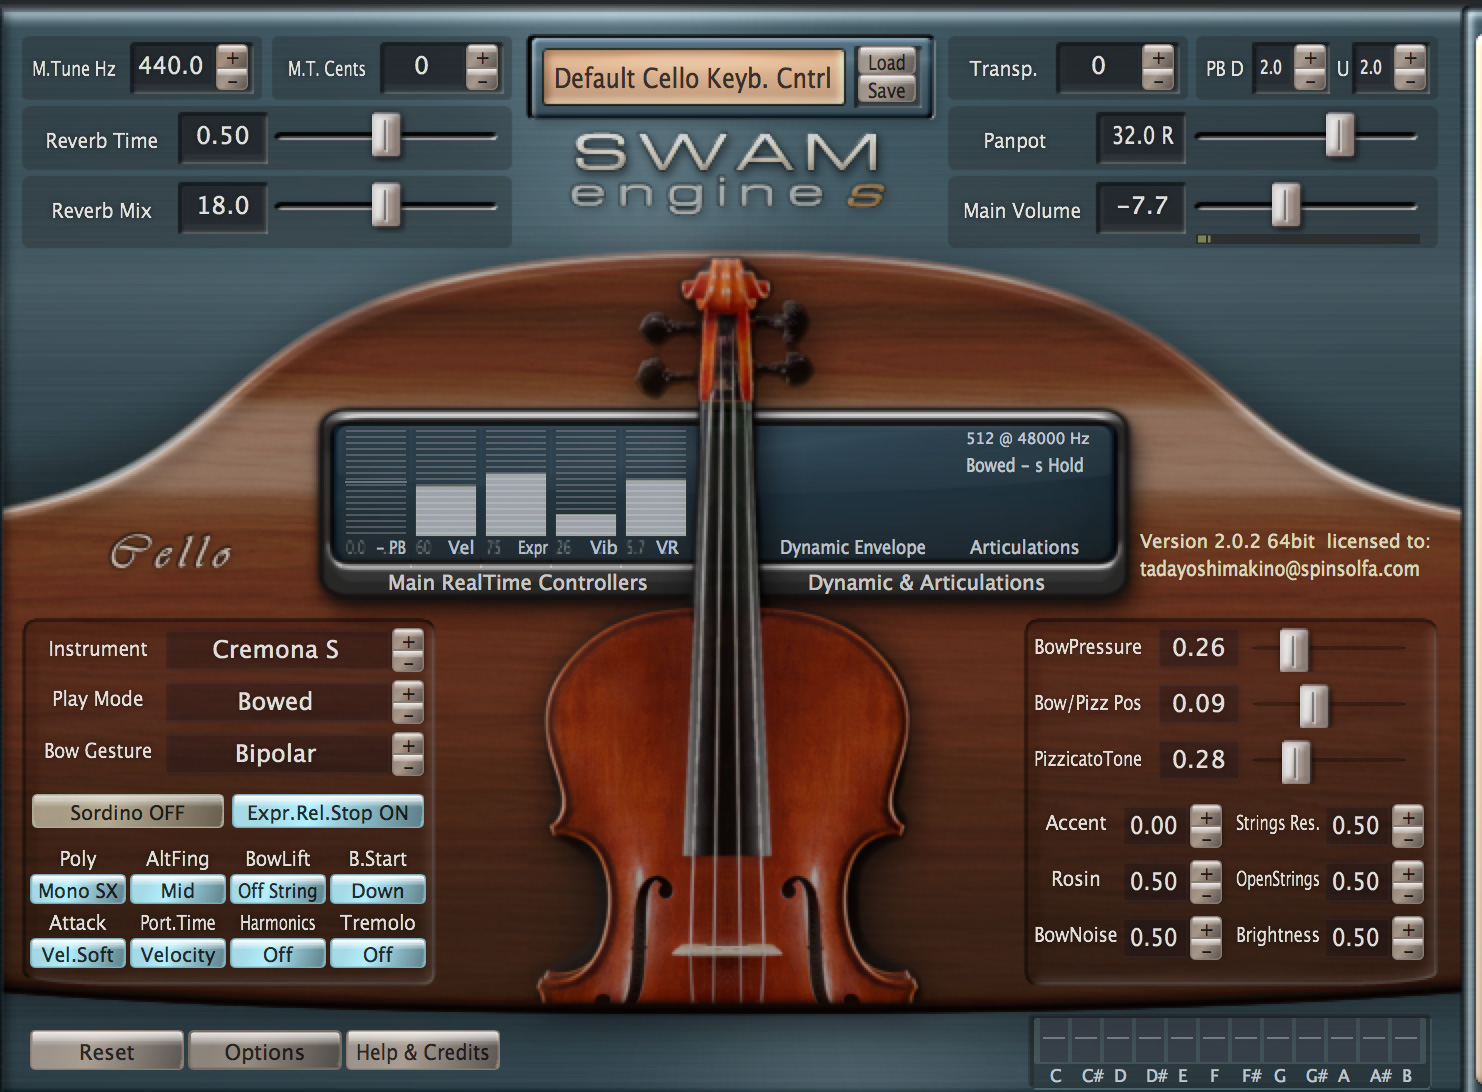Image resolution: width=1482 pixels, height=1092 pixels.
Task: Click the Main Volume -7.7 field
Action: pos(1142,206)
